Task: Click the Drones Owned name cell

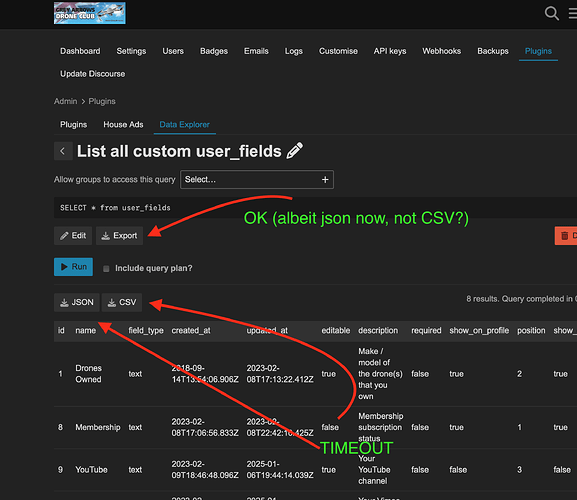Action: point(88,374)
